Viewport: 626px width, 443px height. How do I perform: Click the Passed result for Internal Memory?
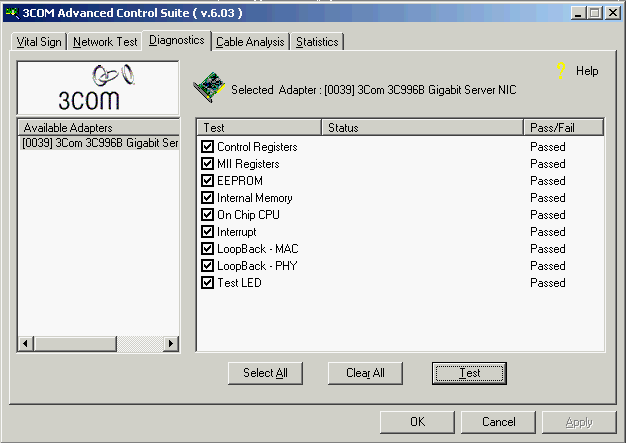(547, 198)
